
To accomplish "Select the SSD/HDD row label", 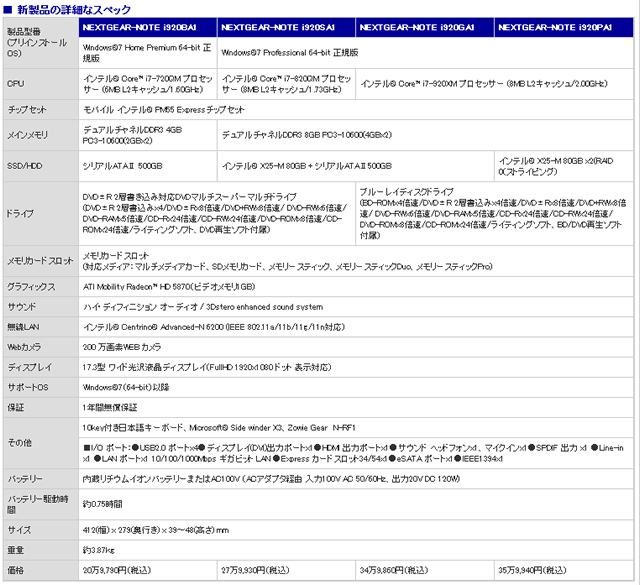I will [x=41, y=166].
